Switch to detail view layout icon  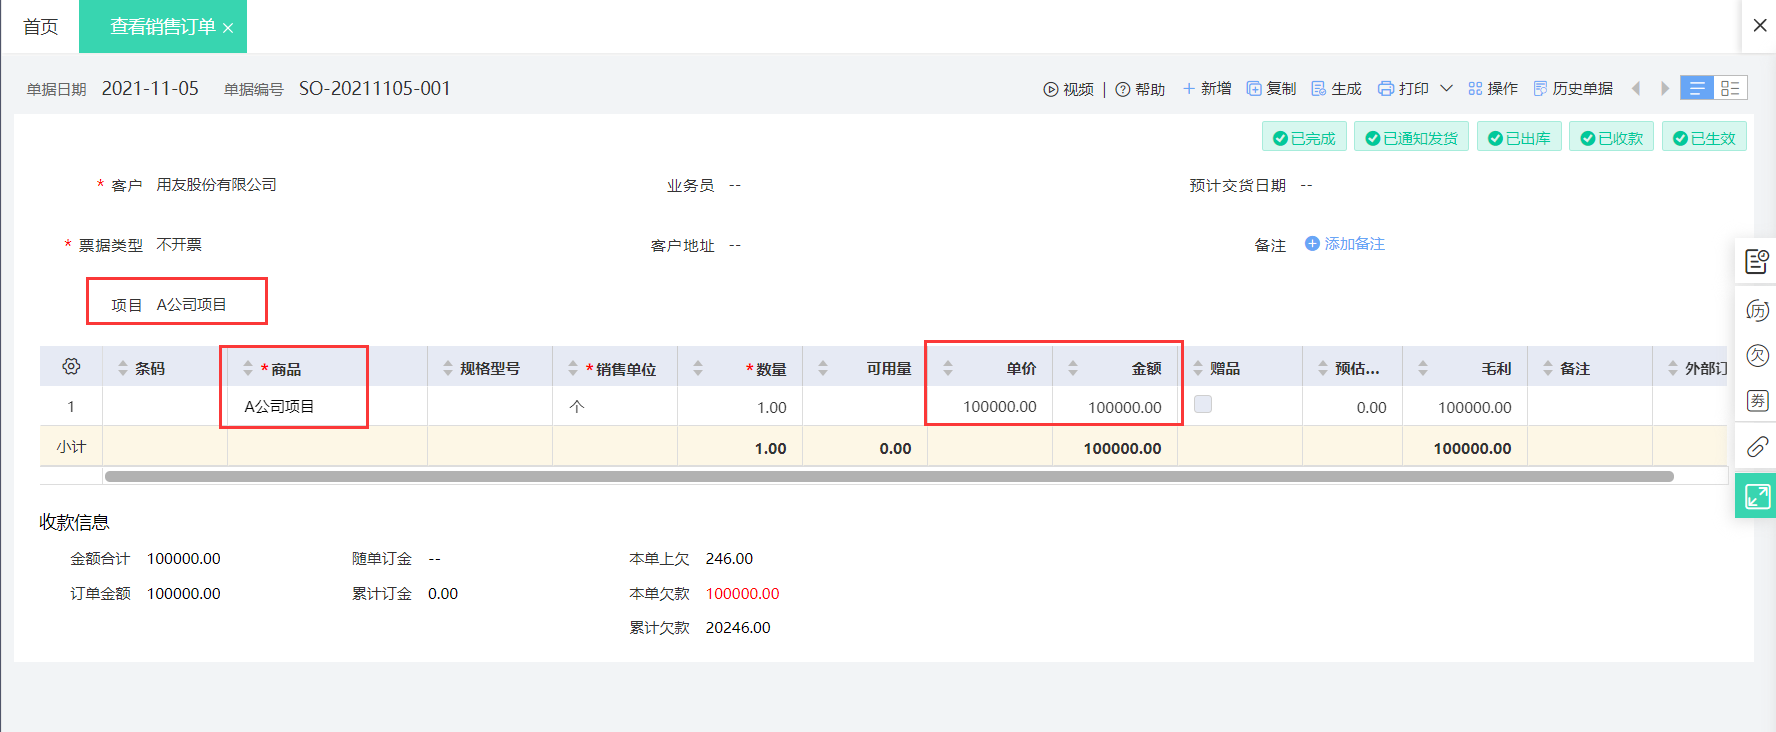[1731, 88]
